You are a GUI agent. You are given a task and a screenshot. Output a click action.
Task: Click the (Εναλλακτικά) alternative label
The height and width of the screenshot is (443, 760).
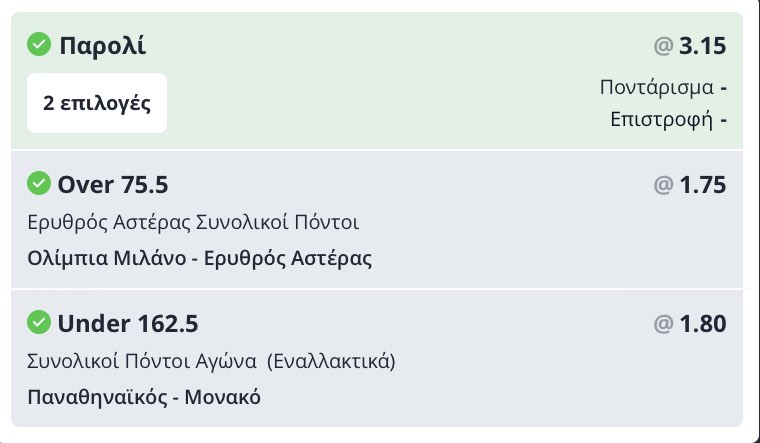(331, 362)
